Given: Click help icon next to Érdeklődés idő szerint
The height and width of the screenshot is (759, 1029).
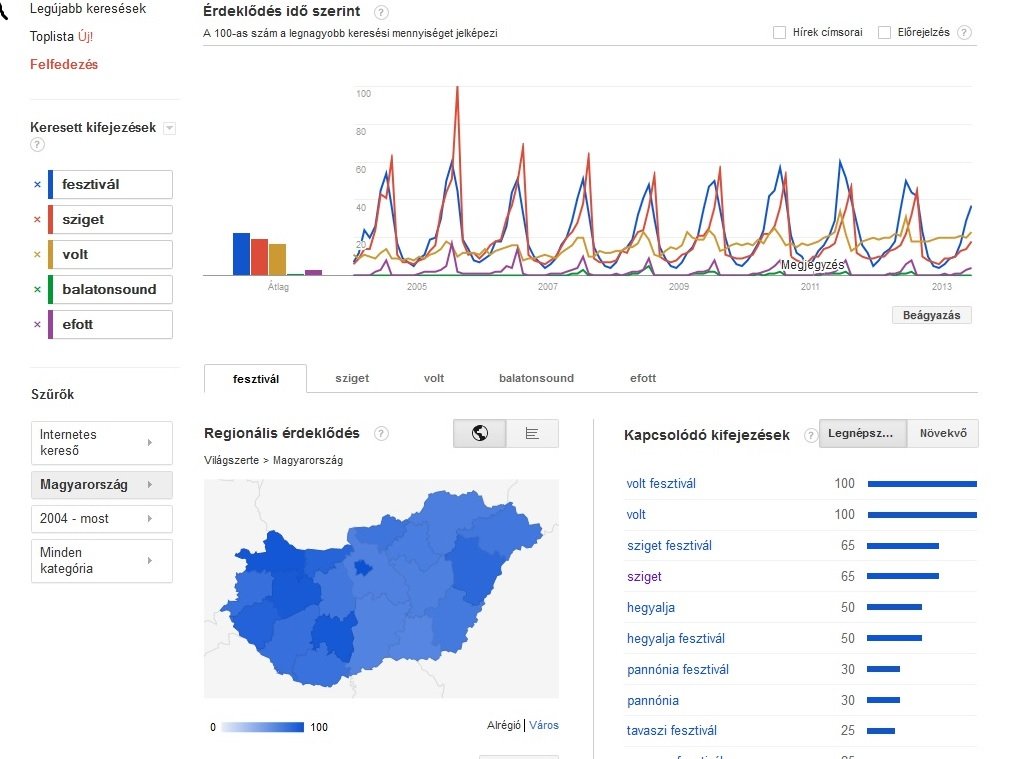Looking at the screenshot, I should pos(381,13).
